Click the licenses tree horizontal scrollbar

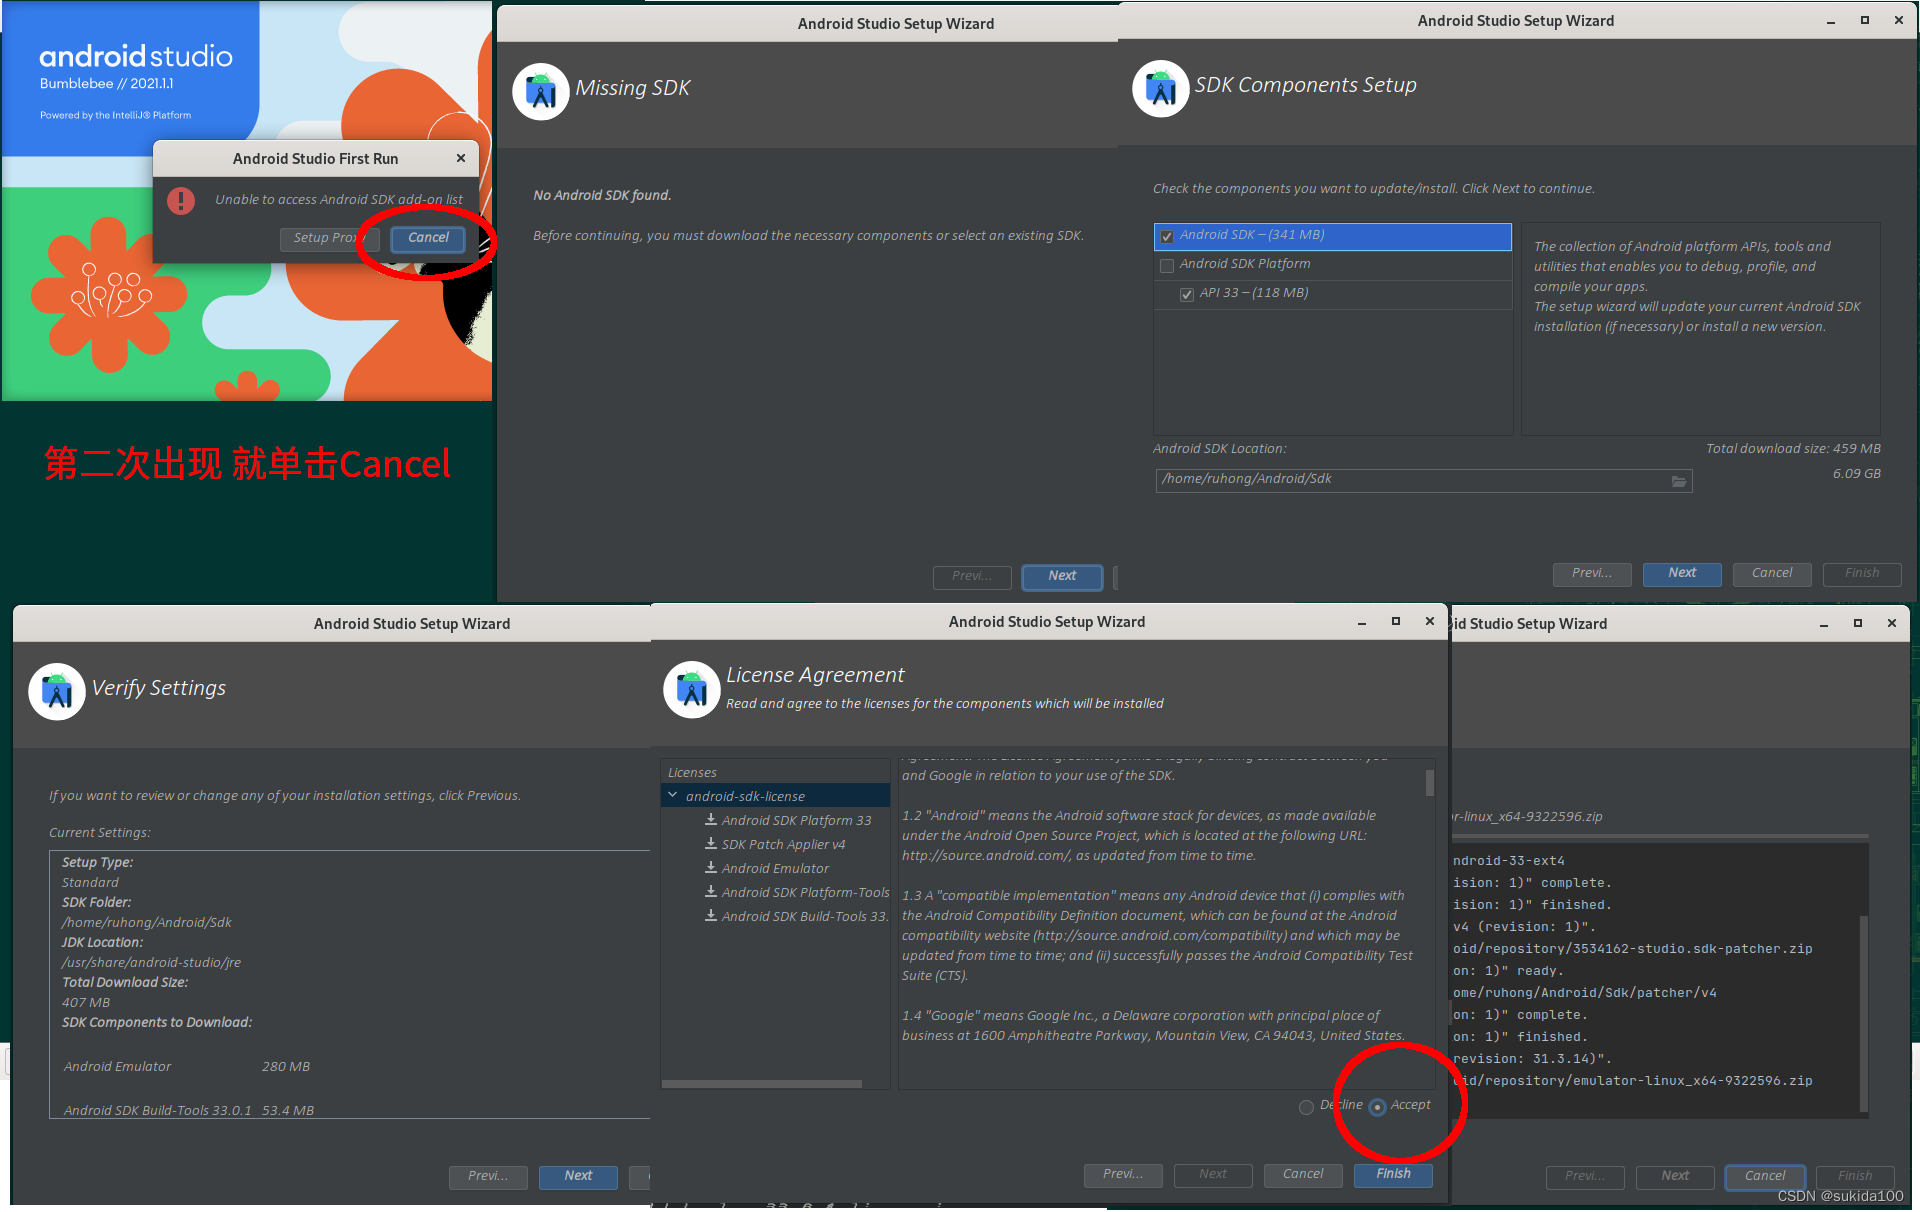tap(762, 1084)
